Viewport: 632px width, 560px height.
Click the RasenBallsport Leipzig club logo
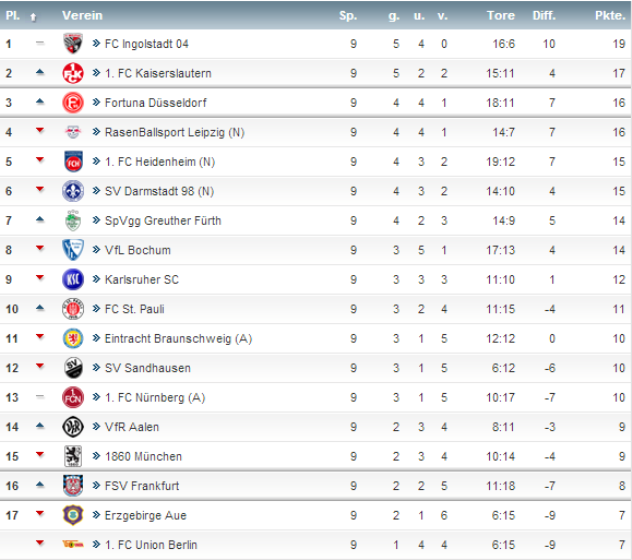72,132
